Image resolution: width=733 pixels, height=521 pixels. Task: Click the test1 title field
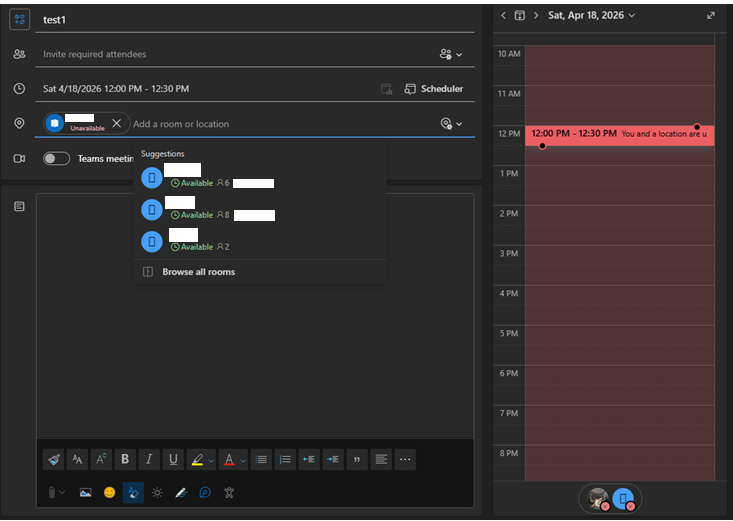click(255, 20)
